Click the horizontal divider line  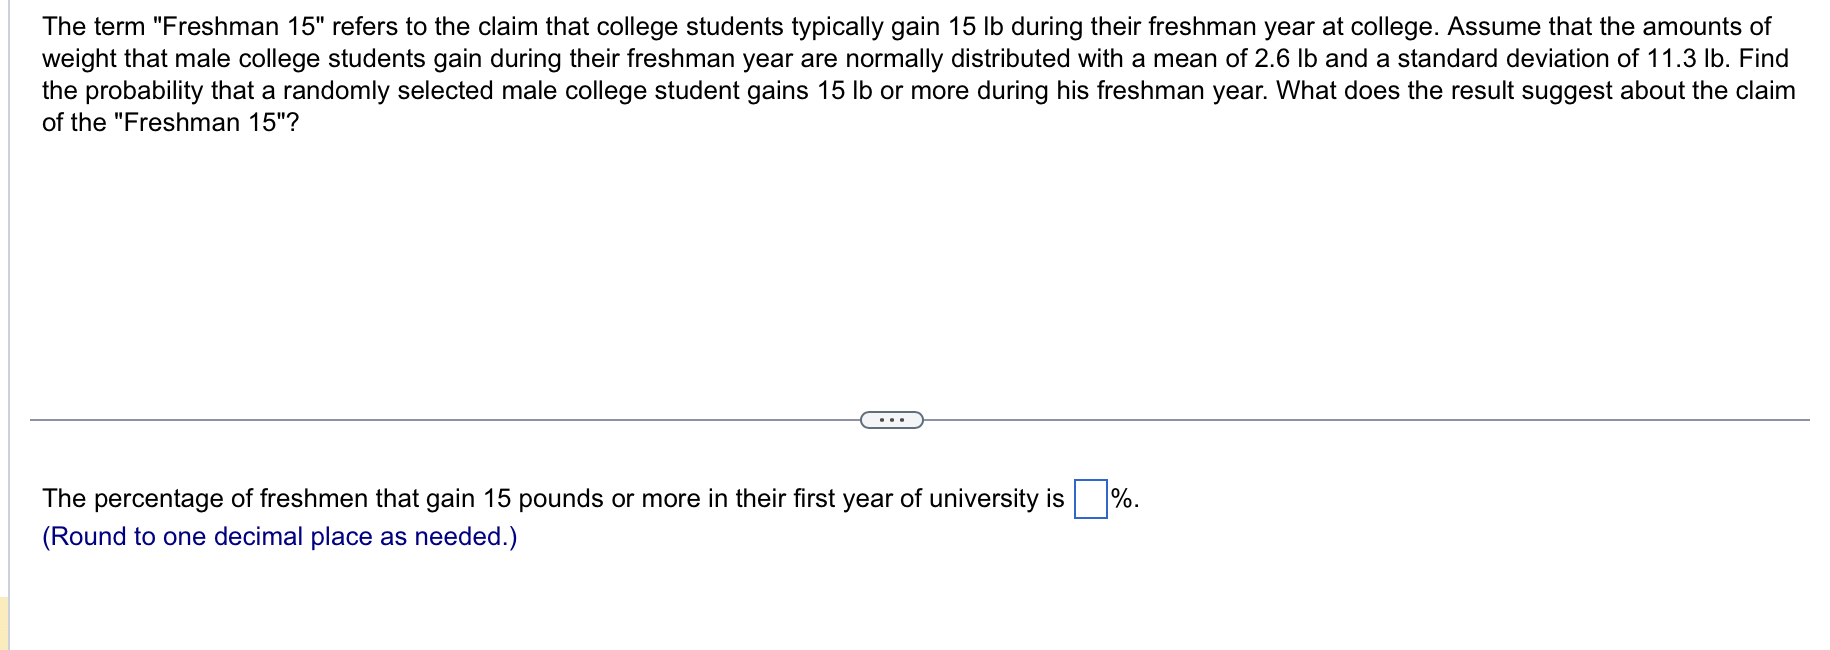tap(400, 419)
